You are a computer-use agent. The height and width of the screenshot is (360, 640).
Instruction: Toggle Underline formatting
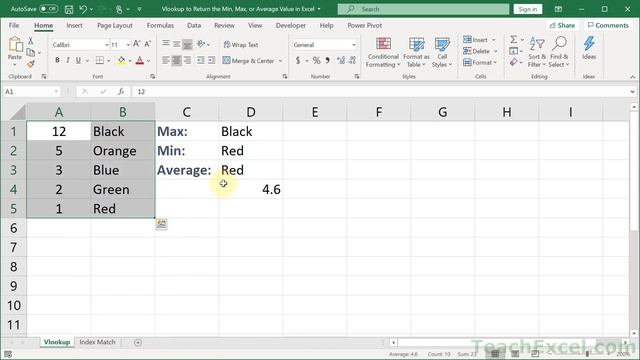tap(78, 60)
